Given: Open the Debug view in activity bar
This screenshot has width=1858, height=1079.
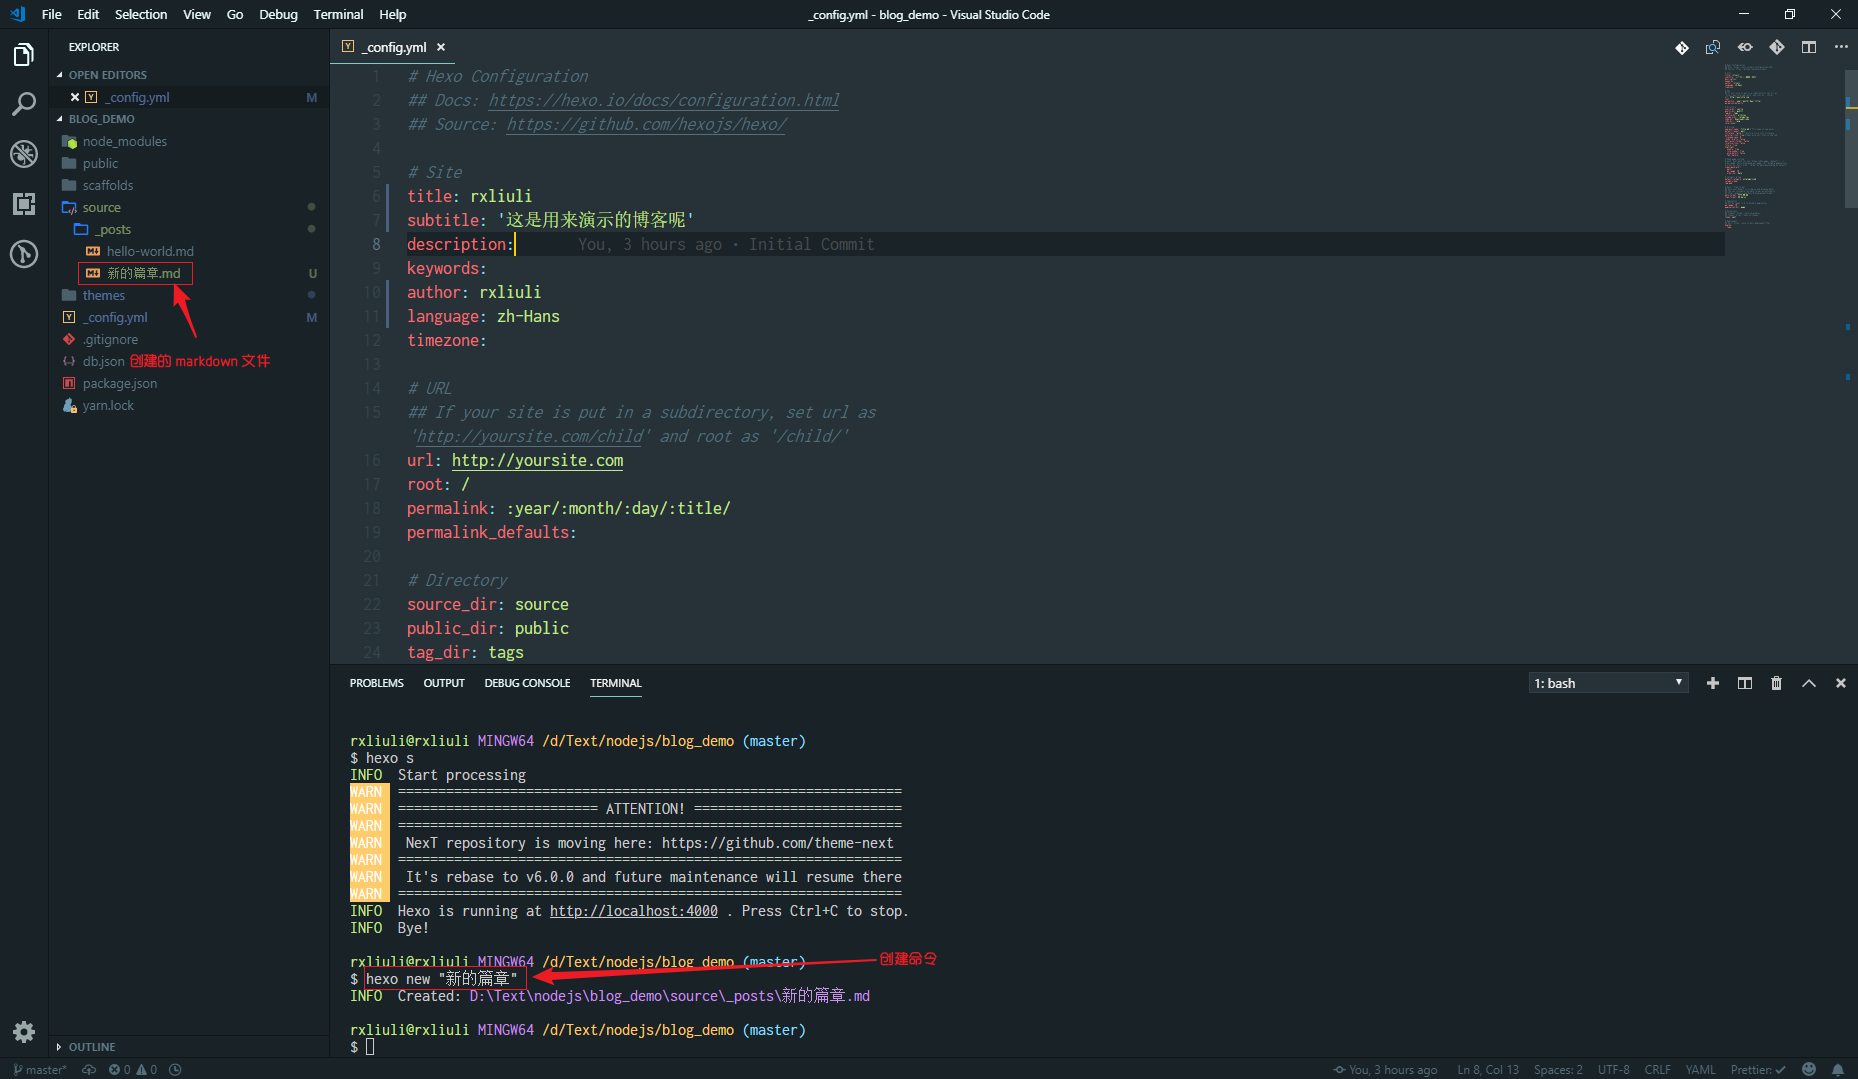Looking at the screenshot, I should pos(24,154).
